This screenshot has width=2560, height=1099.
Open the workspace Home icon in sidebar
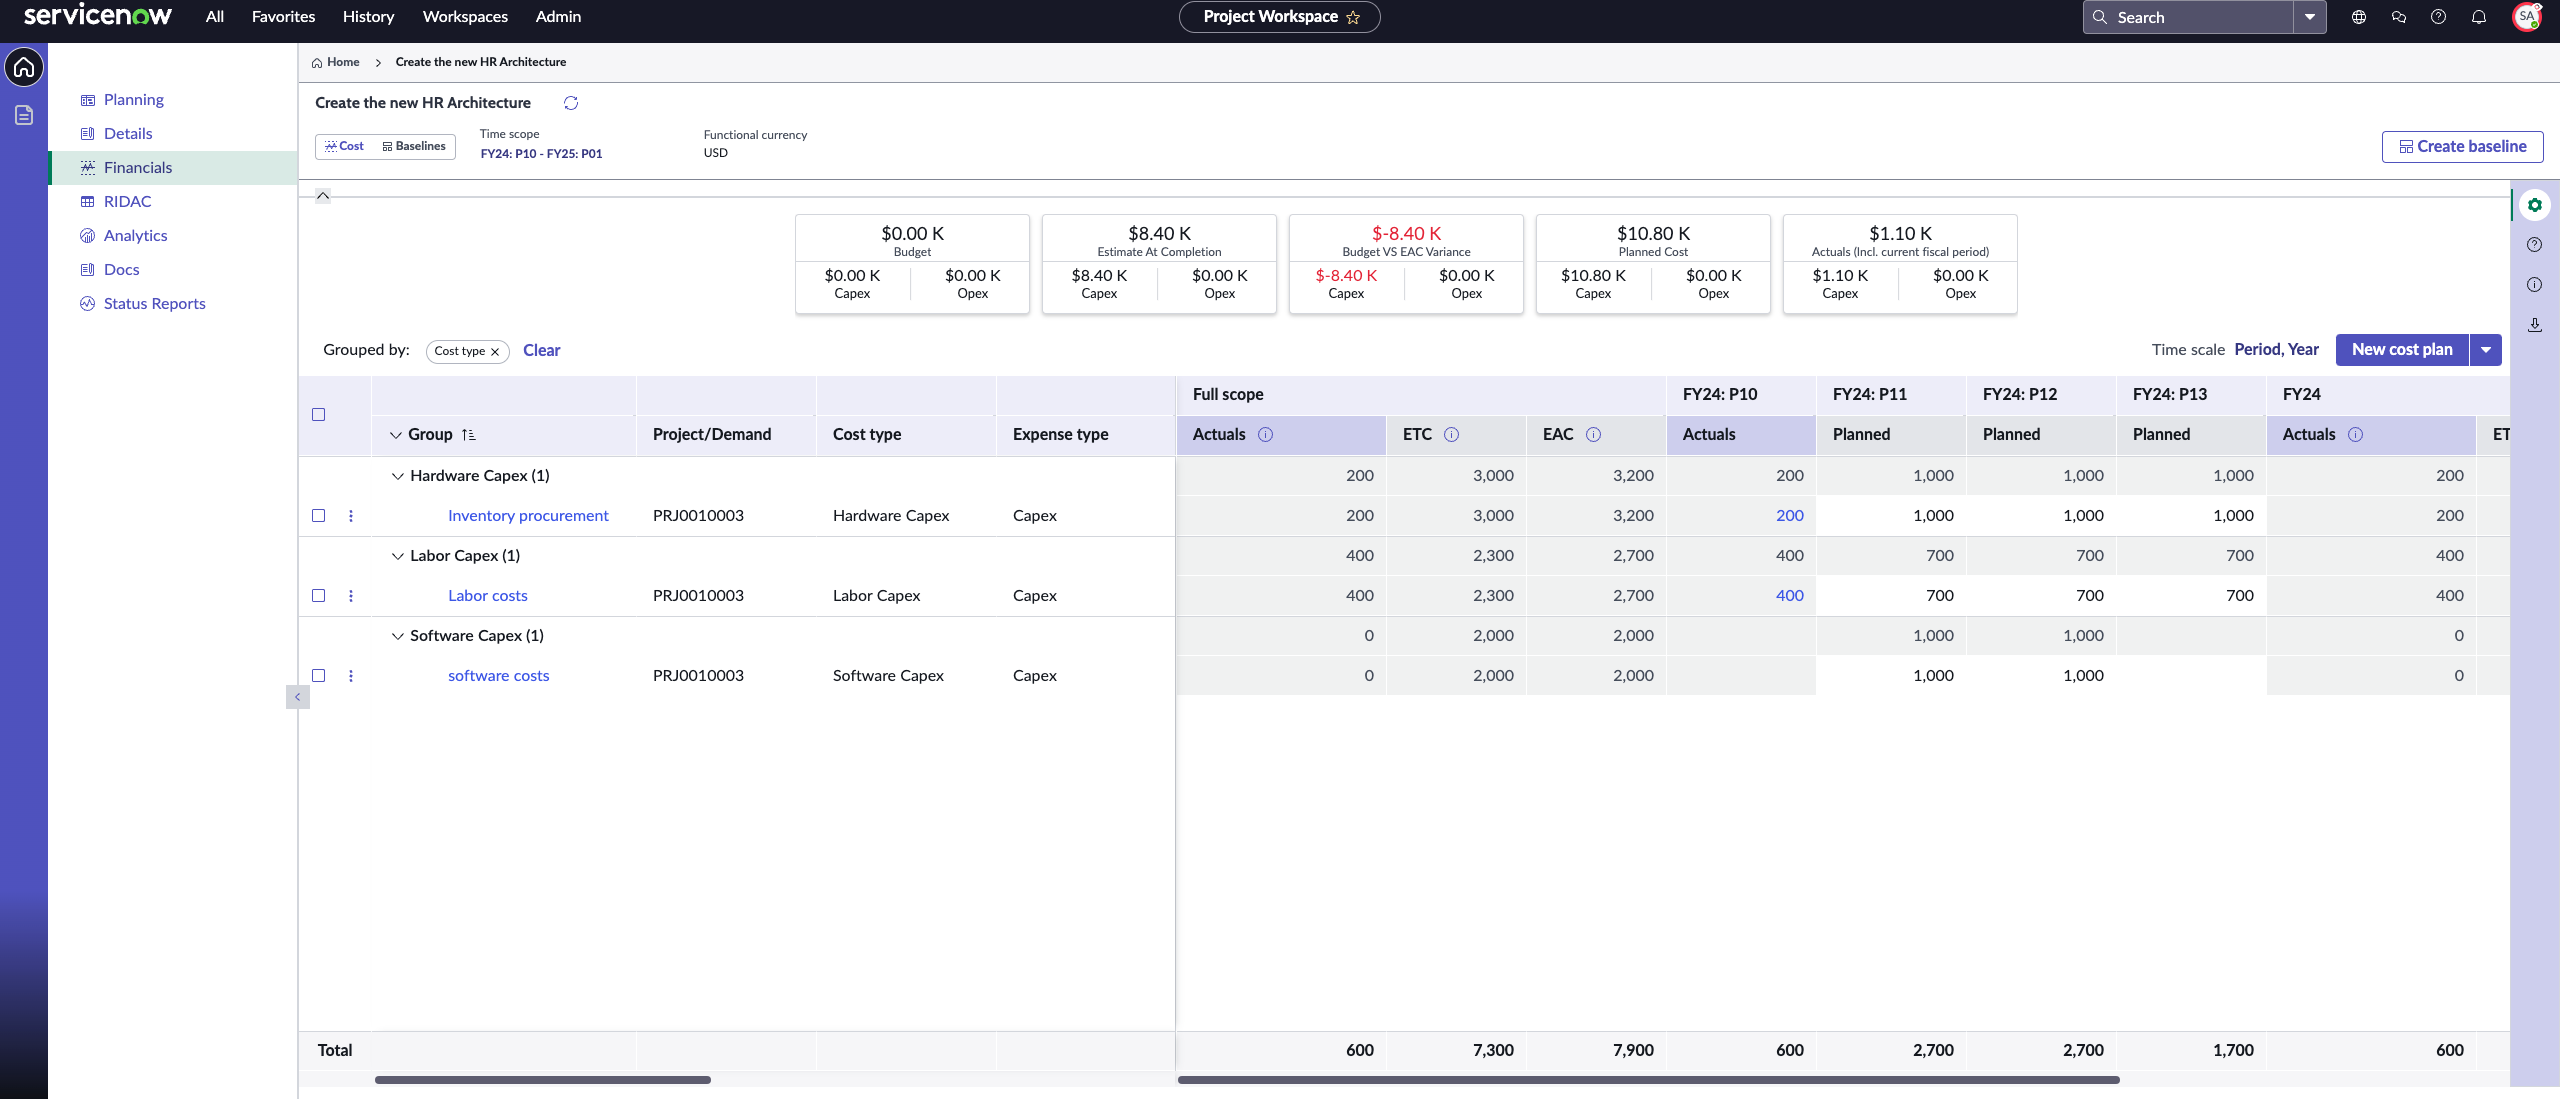click(x=24, y=68)
